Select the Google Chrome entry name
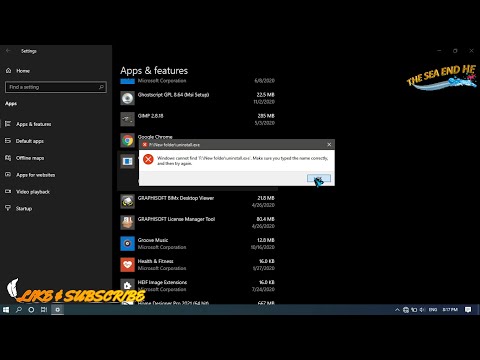Viewport: 480px width, 360px height. [x=155, y=137]
